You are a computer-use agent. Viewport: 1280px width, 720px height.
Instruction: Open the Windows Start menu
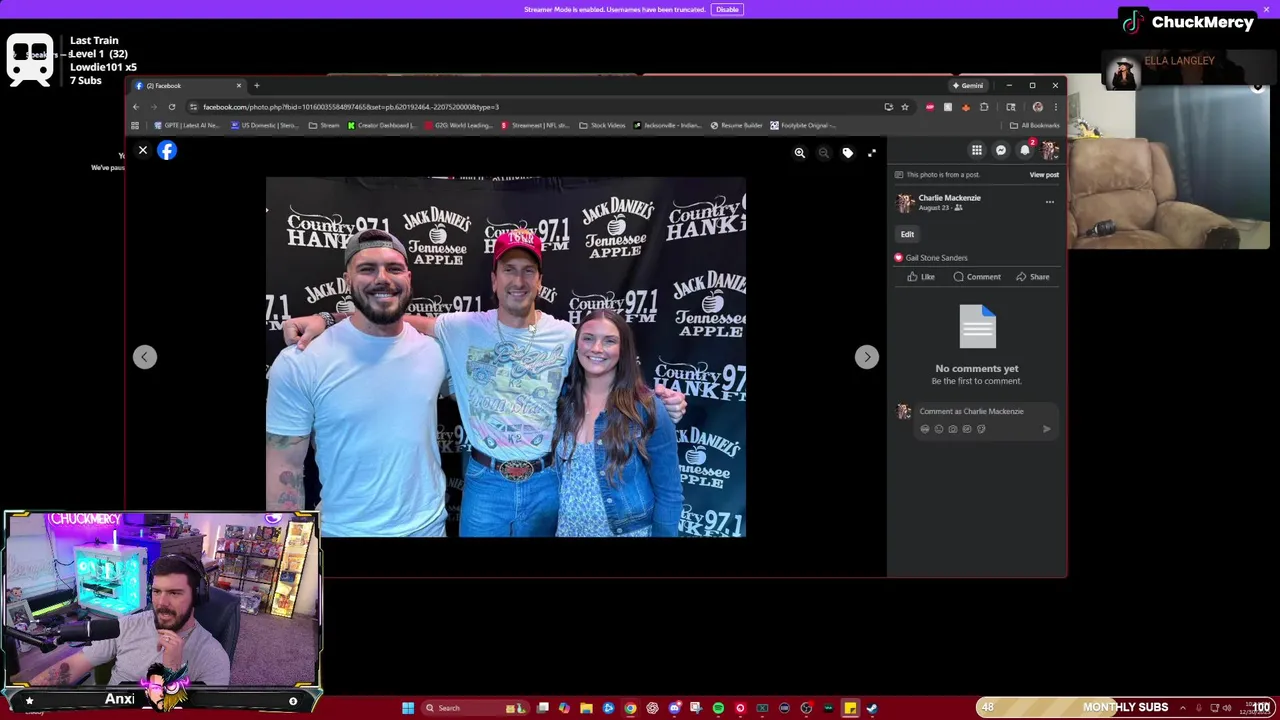(408, 708)
